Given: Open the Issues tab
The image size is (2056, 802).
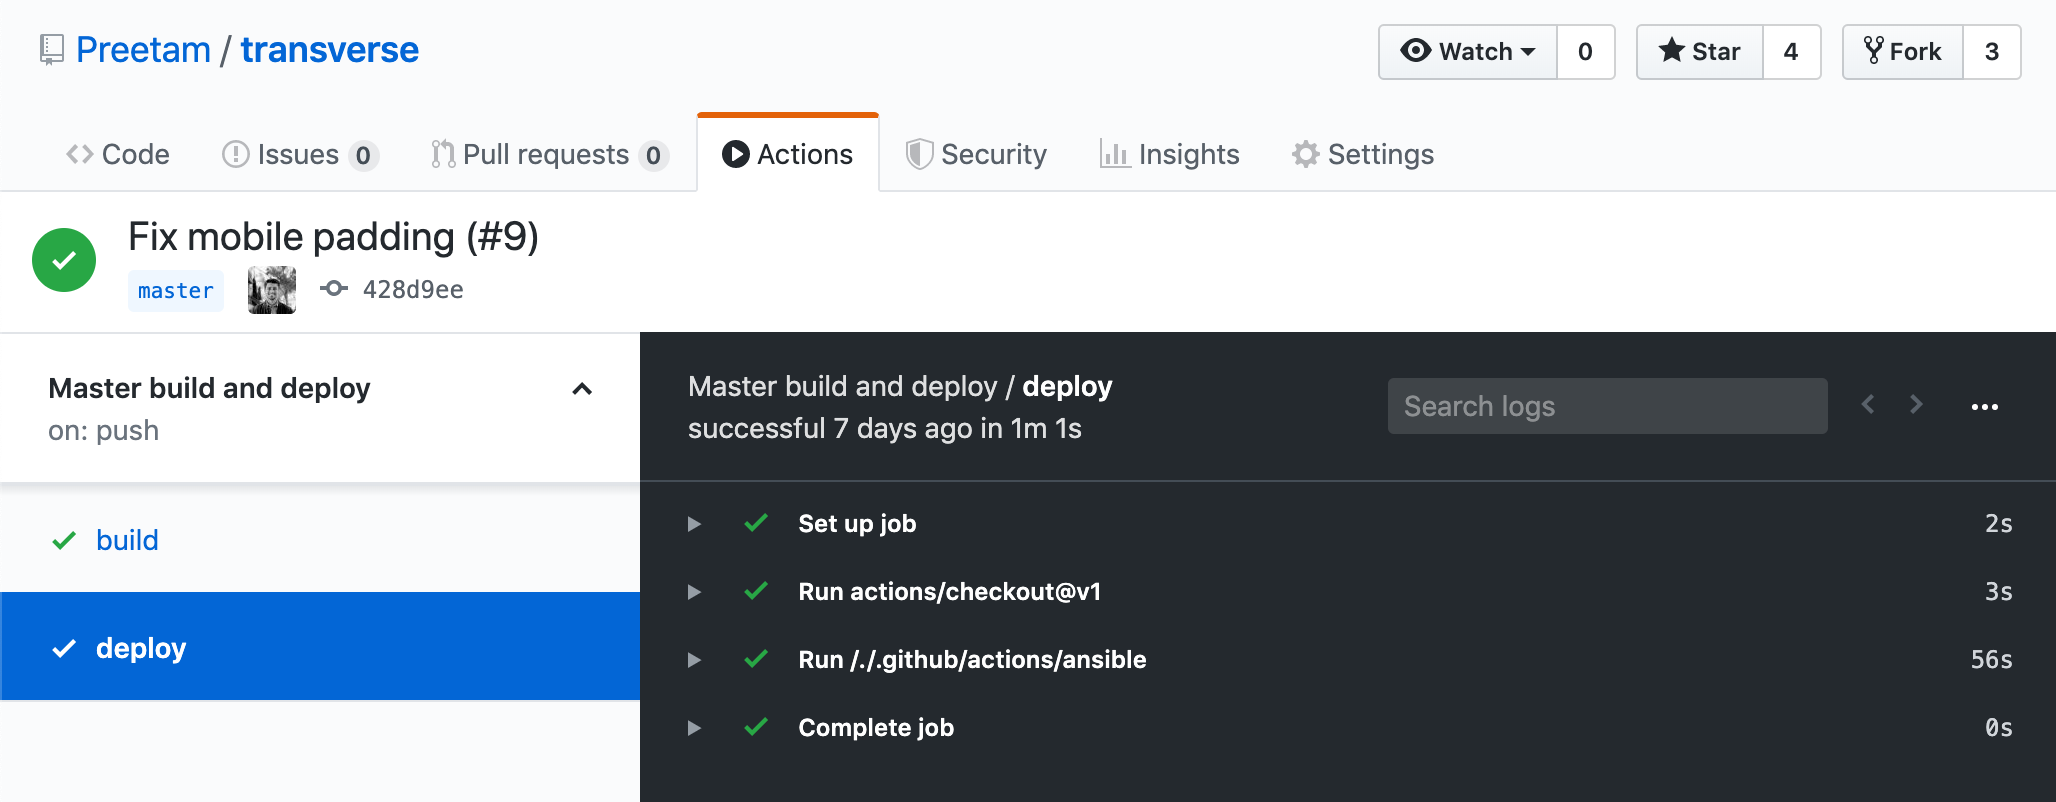Looking at the screenshot, I should [300, 154].
